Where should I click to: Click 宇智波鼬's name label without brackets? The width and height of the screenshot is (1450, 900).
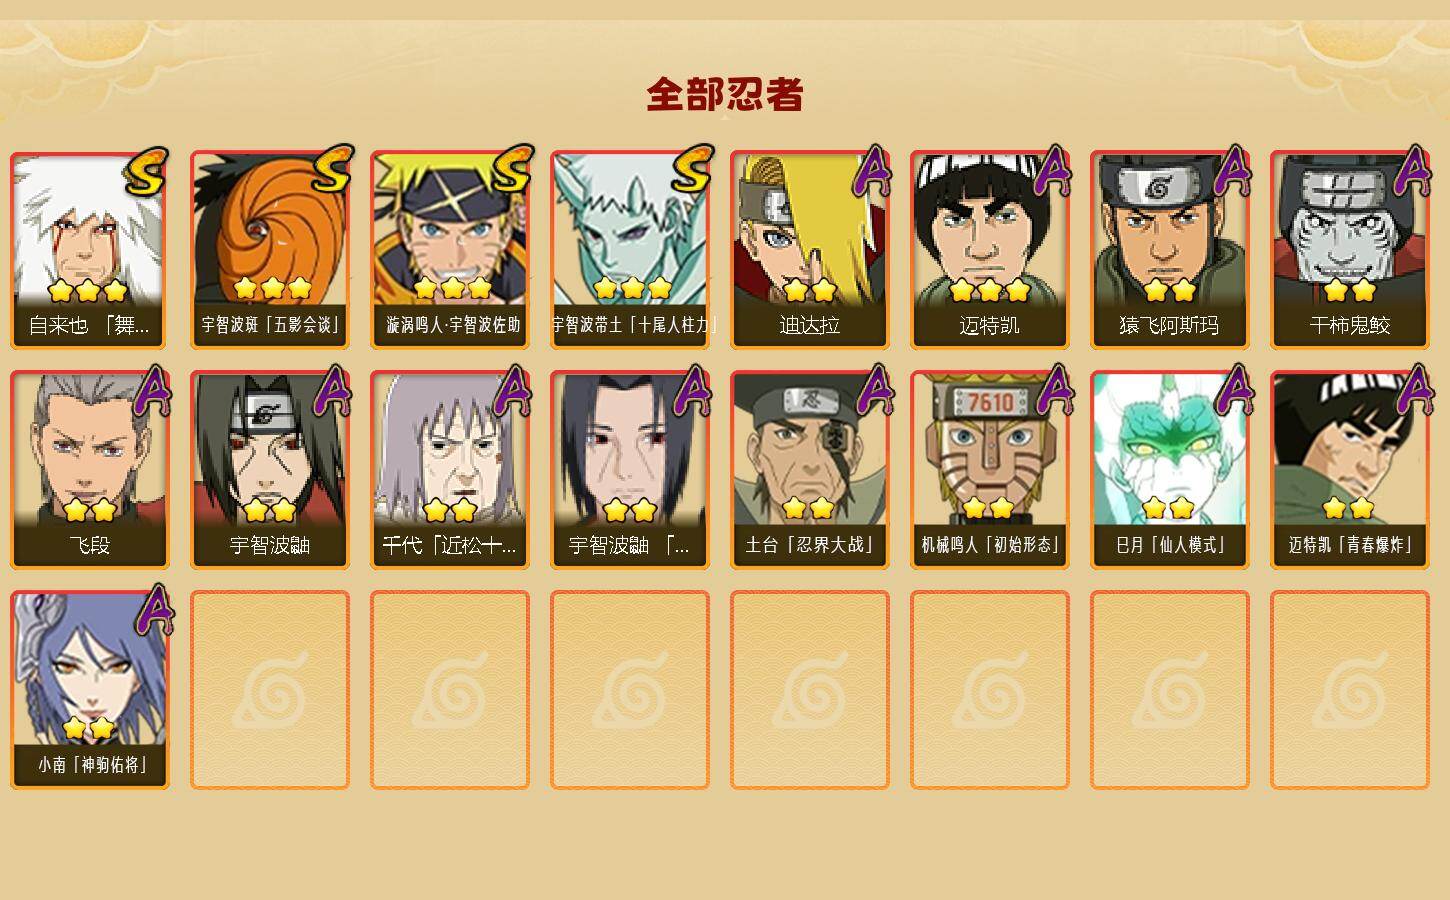tap(269, 545)
